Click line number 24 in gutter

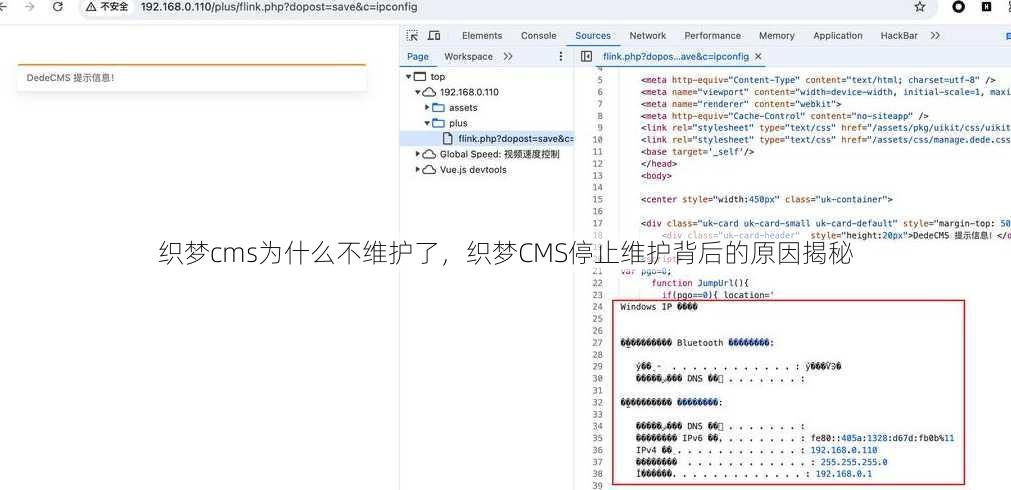[597, 307]
